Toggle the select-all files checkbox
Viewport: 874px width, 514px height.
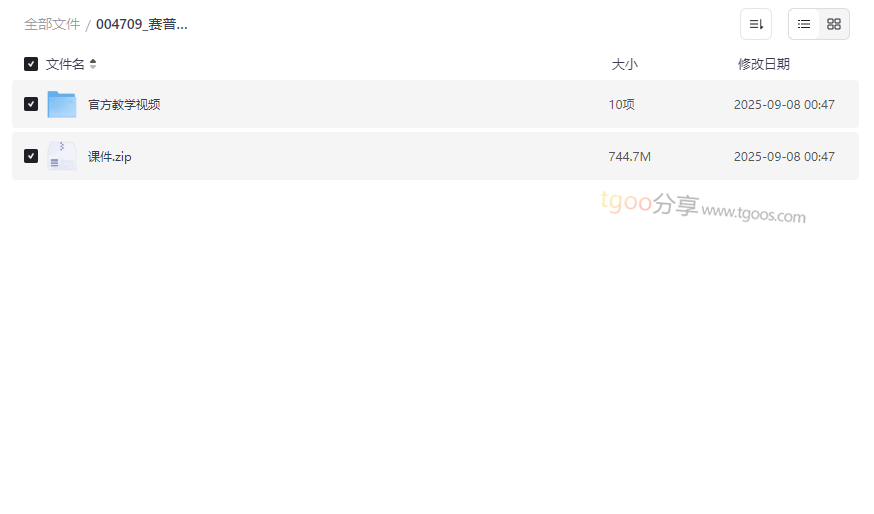coord(31,64)
